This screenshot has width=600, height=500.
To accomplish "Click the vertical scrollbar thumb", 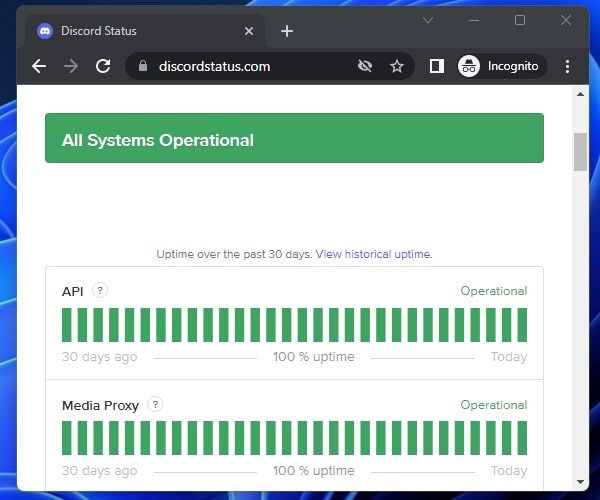I will tap(580, 151).
